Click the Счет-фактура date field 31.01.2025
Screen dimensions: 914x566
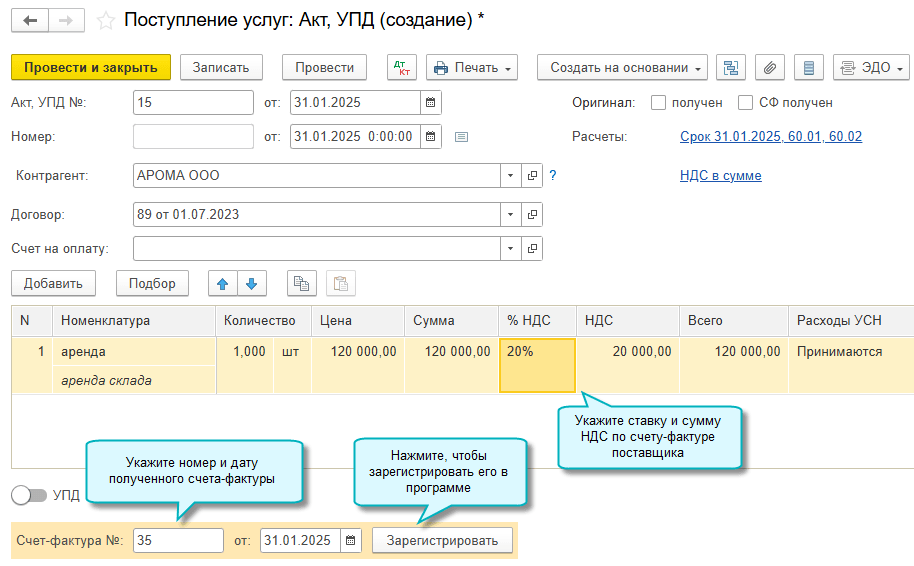[300, 540]
